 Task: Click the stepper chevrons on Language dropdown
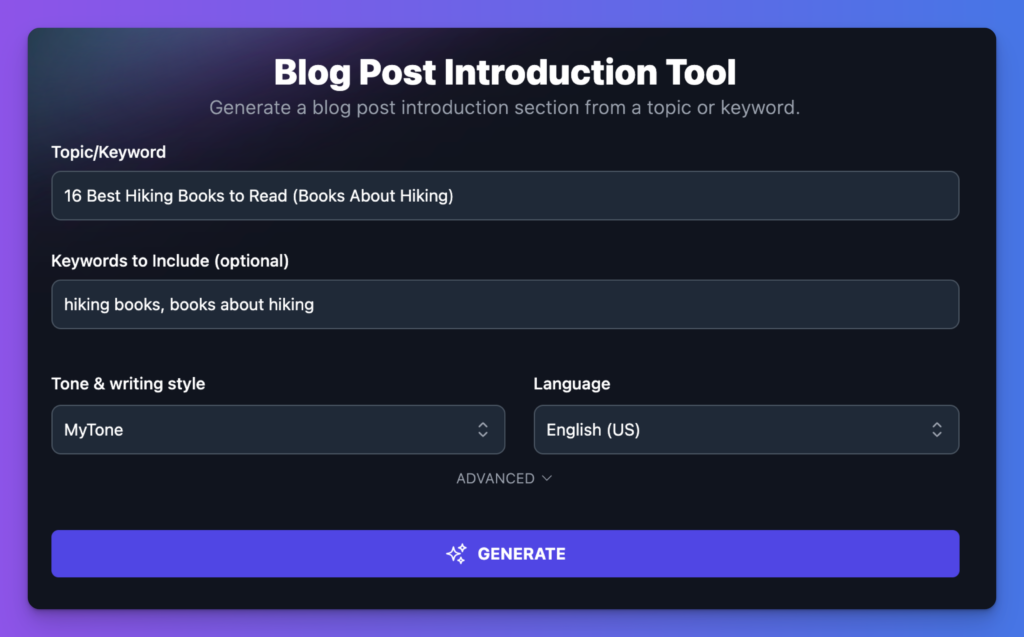point(937,429)
